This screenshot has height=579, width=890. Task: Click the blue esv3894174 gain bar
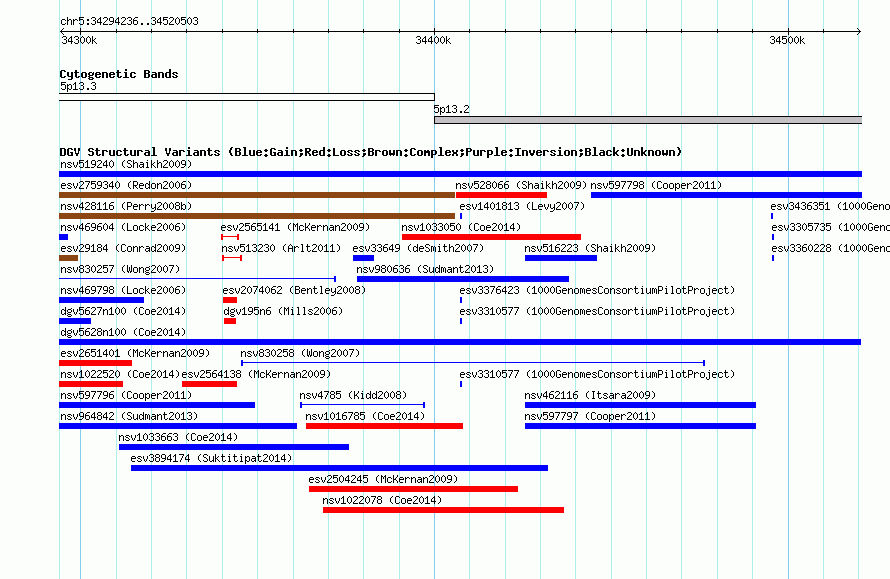tap(339, 468)
